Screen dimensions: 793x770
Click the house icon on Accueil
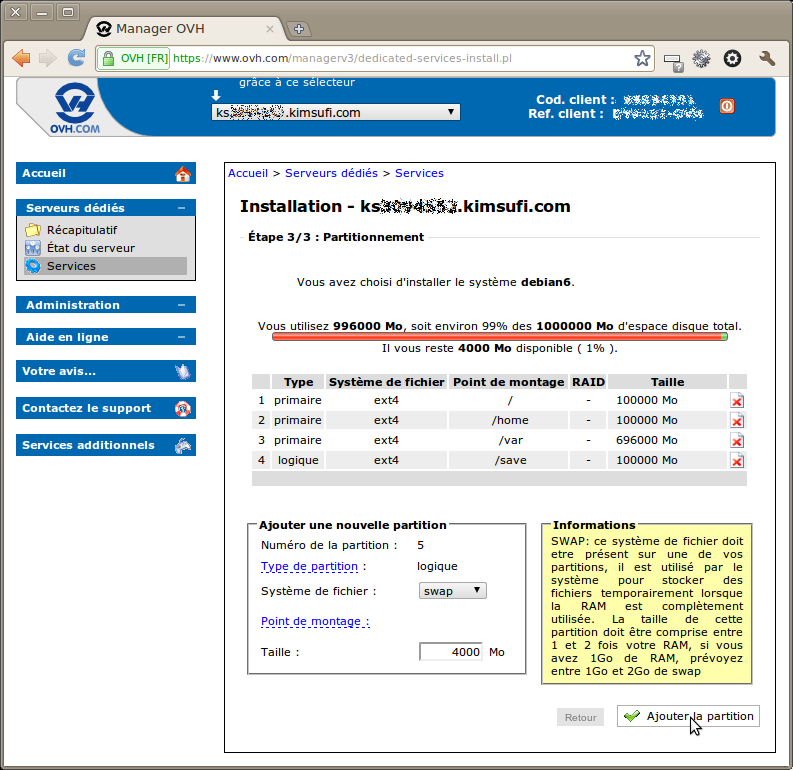tap(183, 174)
